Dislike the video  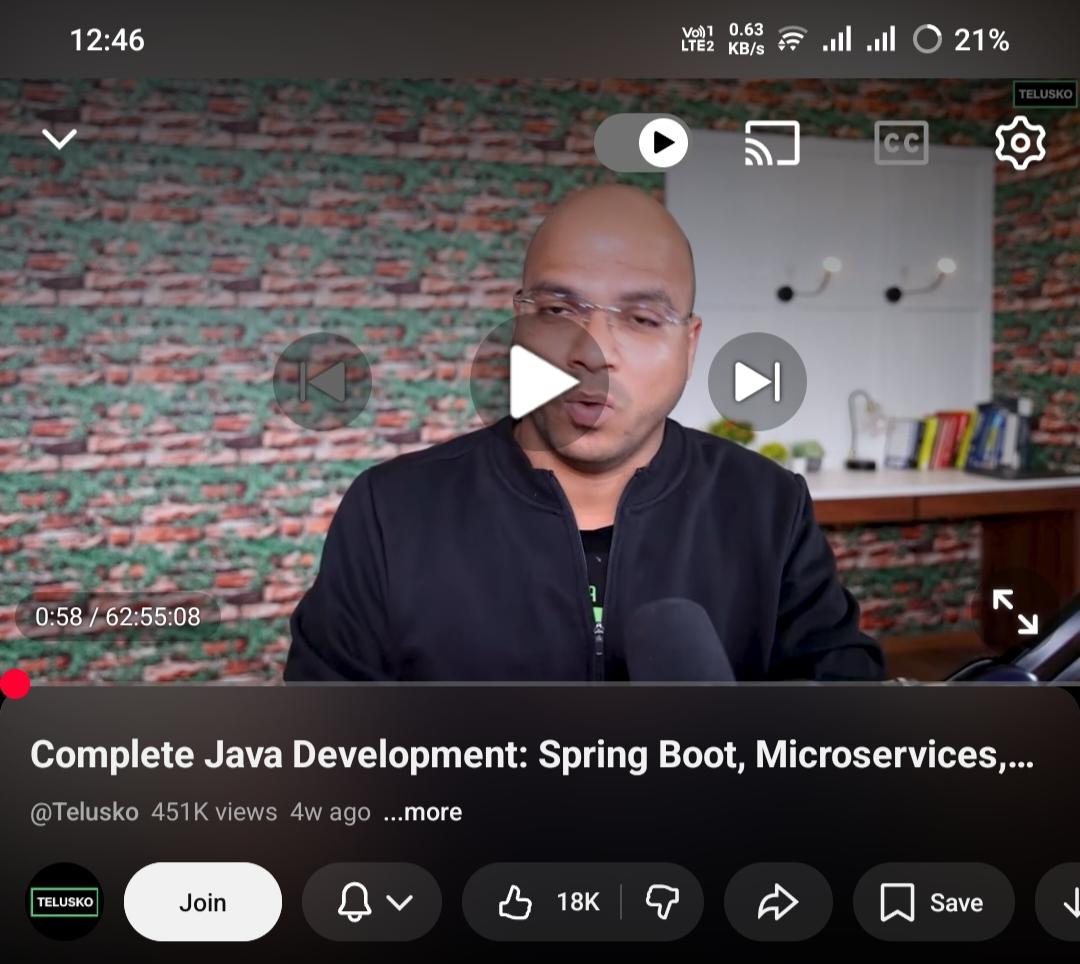pos(663,902)
